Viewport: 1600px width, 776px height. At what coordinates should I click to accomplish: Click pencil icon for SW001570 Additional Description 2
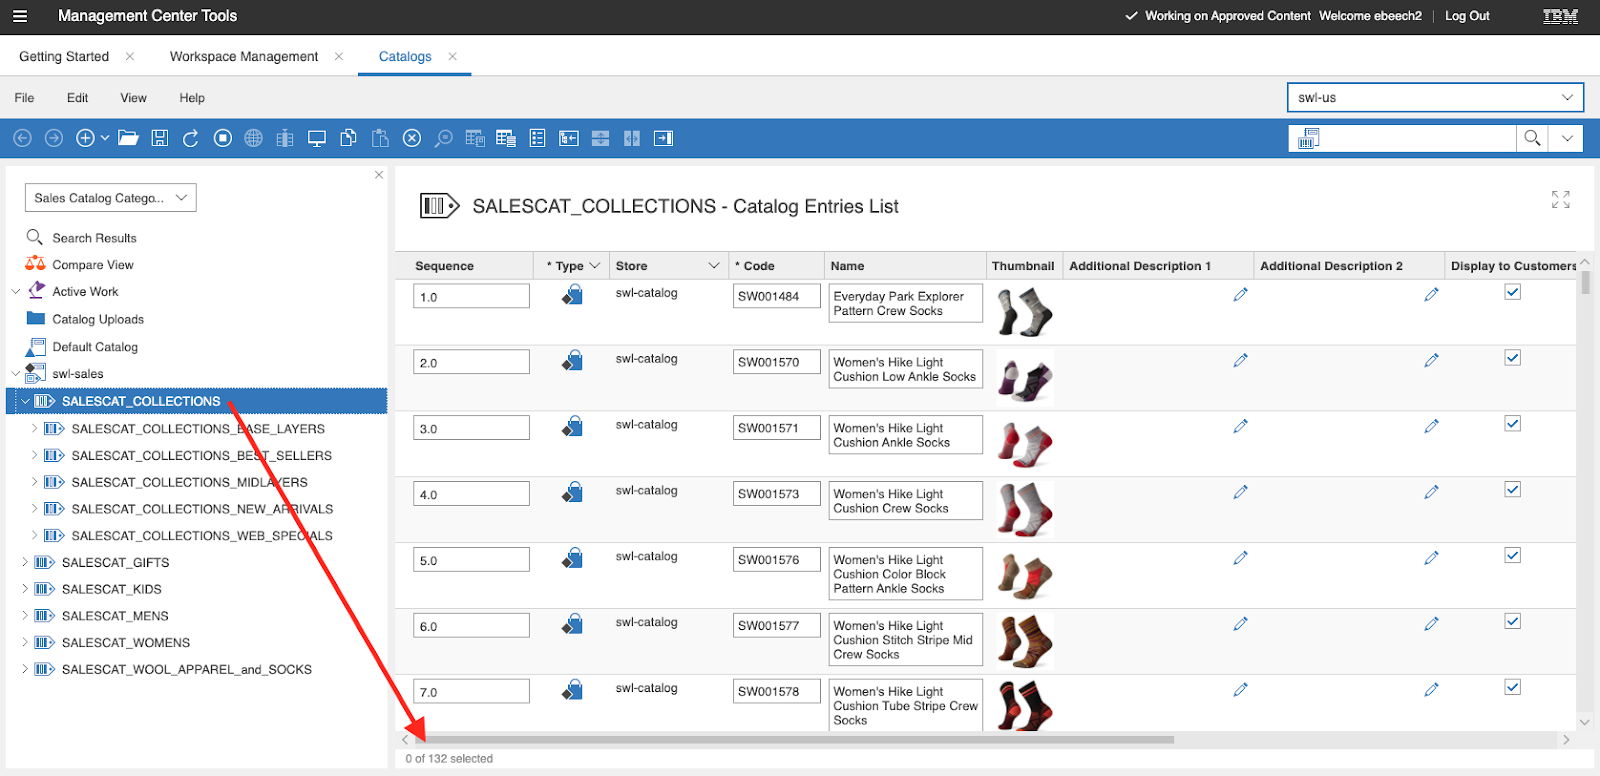point(1431,361)
